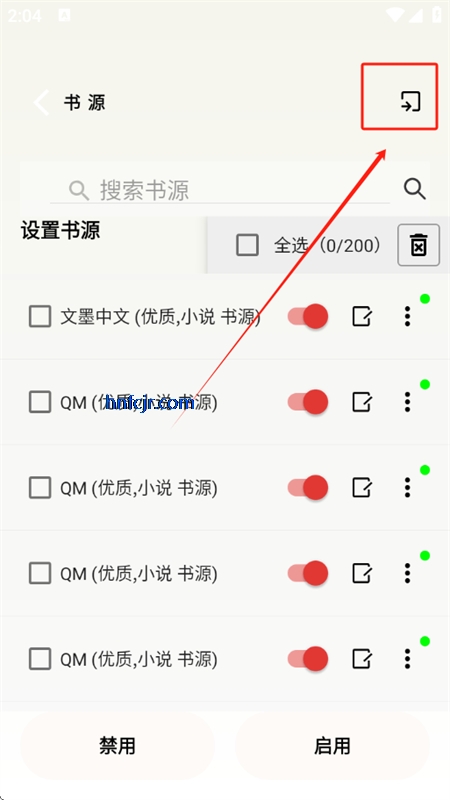Click the edit icon on the third QM row
The width and height of the screenshot is (450, 800).
[x=362, y=573]
